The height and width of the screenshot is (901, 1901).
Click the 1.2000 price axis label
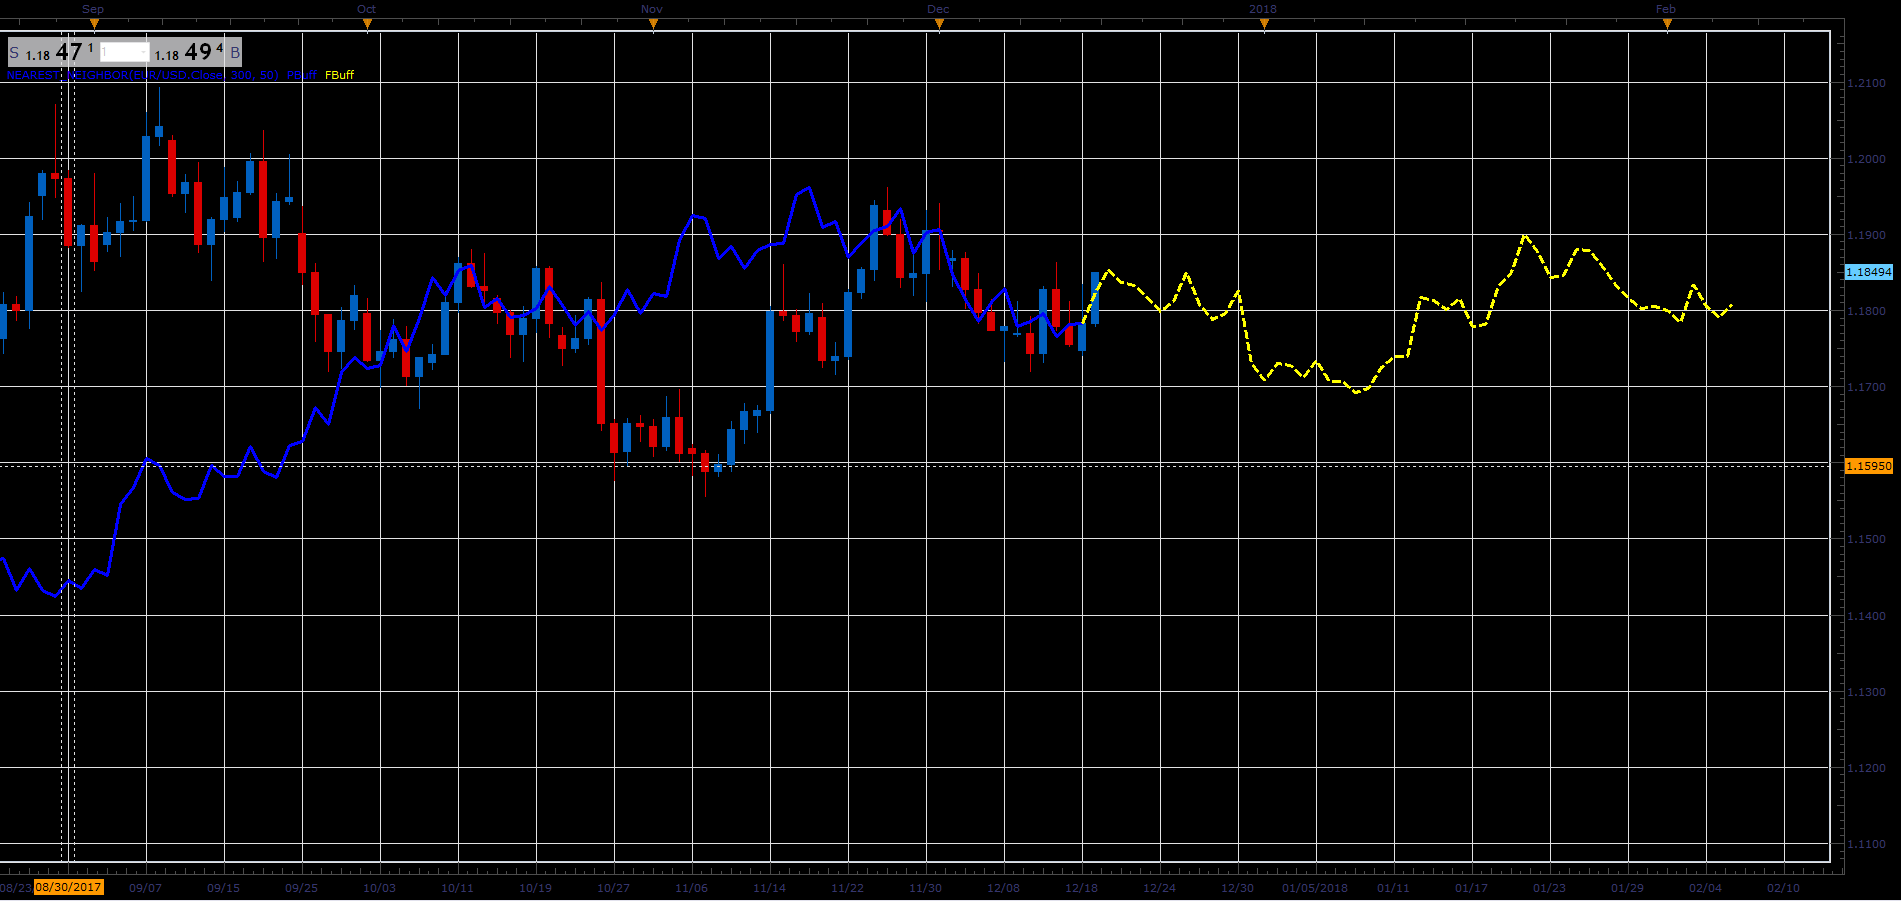[1866, 160]
